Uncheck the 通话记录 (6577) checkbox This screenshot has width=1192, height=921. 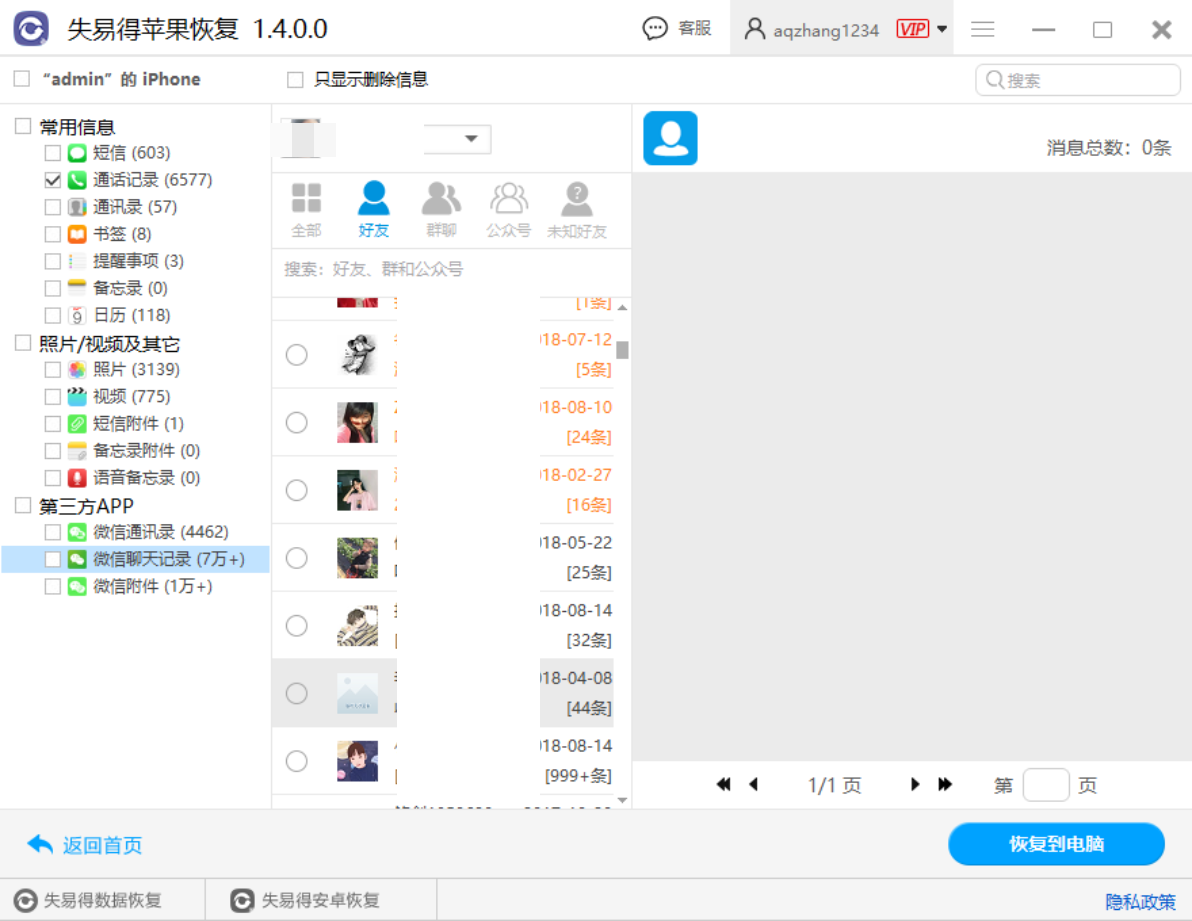coord(52,180)
